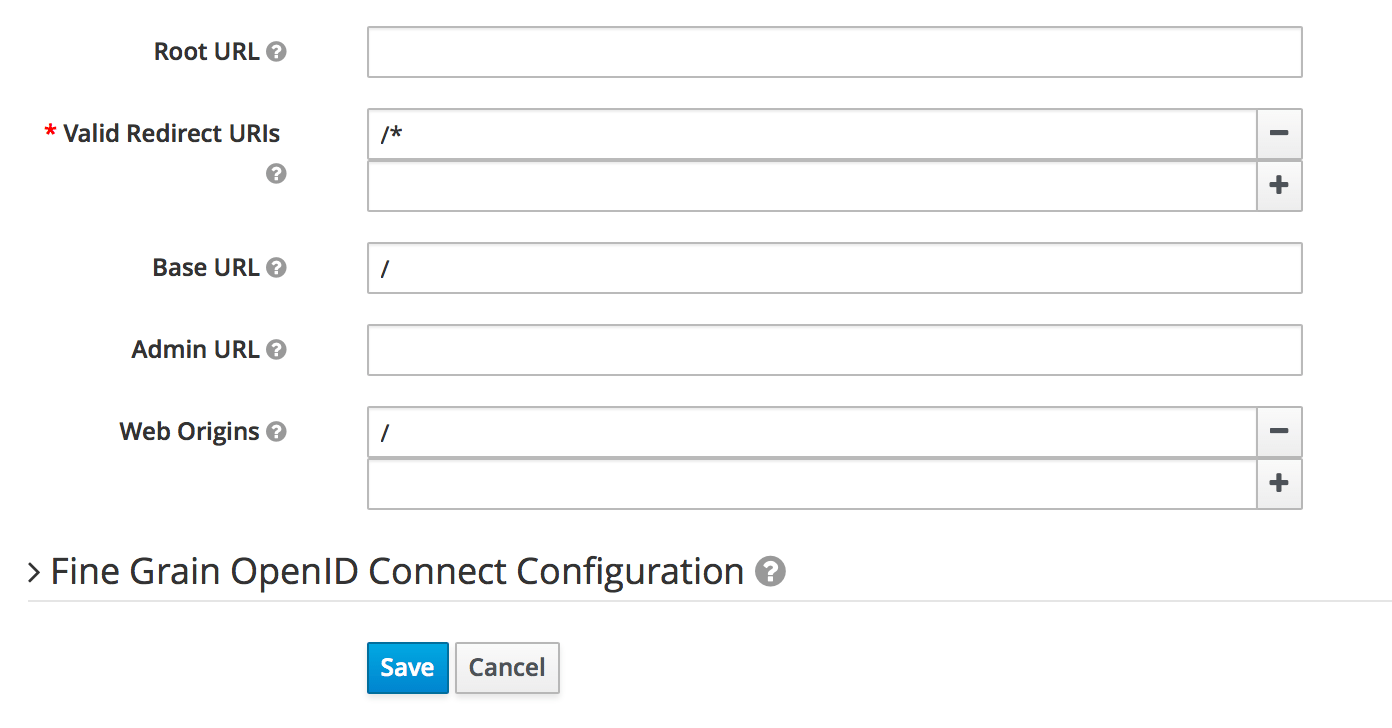Open the Root URL help tooltip icon
Screen dimensions: 1392x728
(277, 52)
